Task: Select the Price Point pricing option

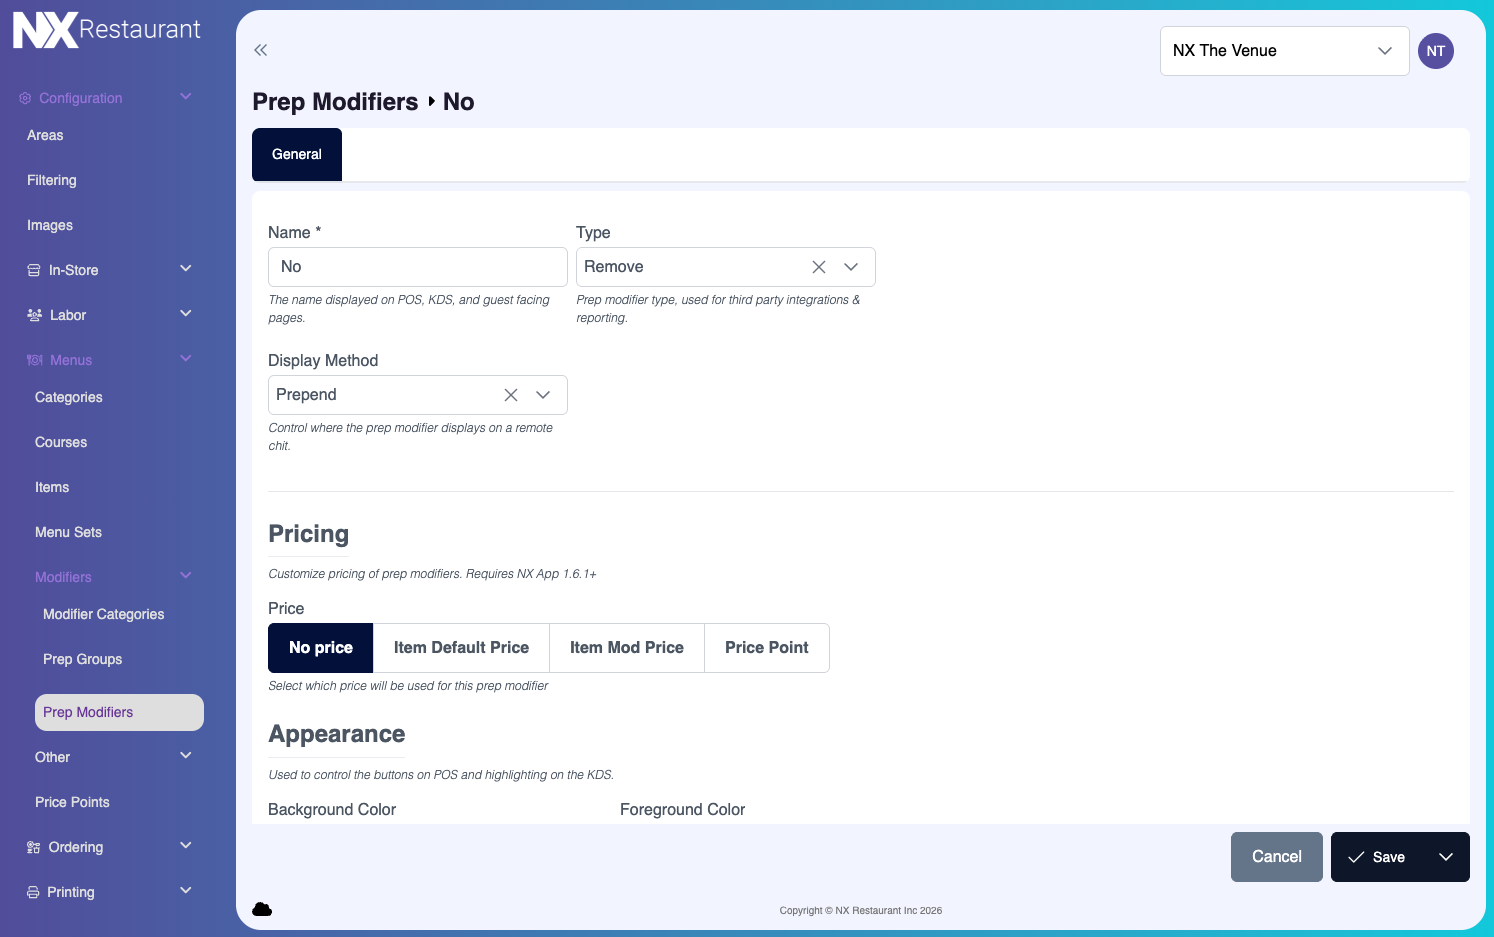Action: pos(766,648)
